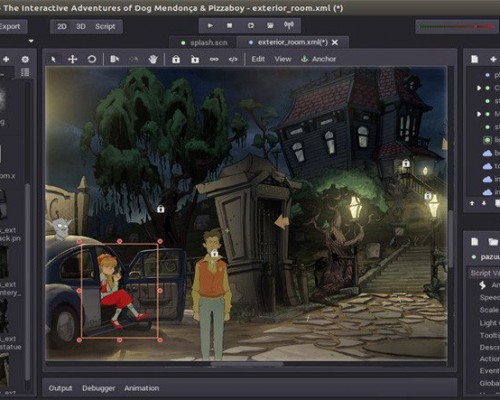Click new scene page icon in scene dock
The width and height of the screenshot is (500, 400).
(x=475, y=59)
